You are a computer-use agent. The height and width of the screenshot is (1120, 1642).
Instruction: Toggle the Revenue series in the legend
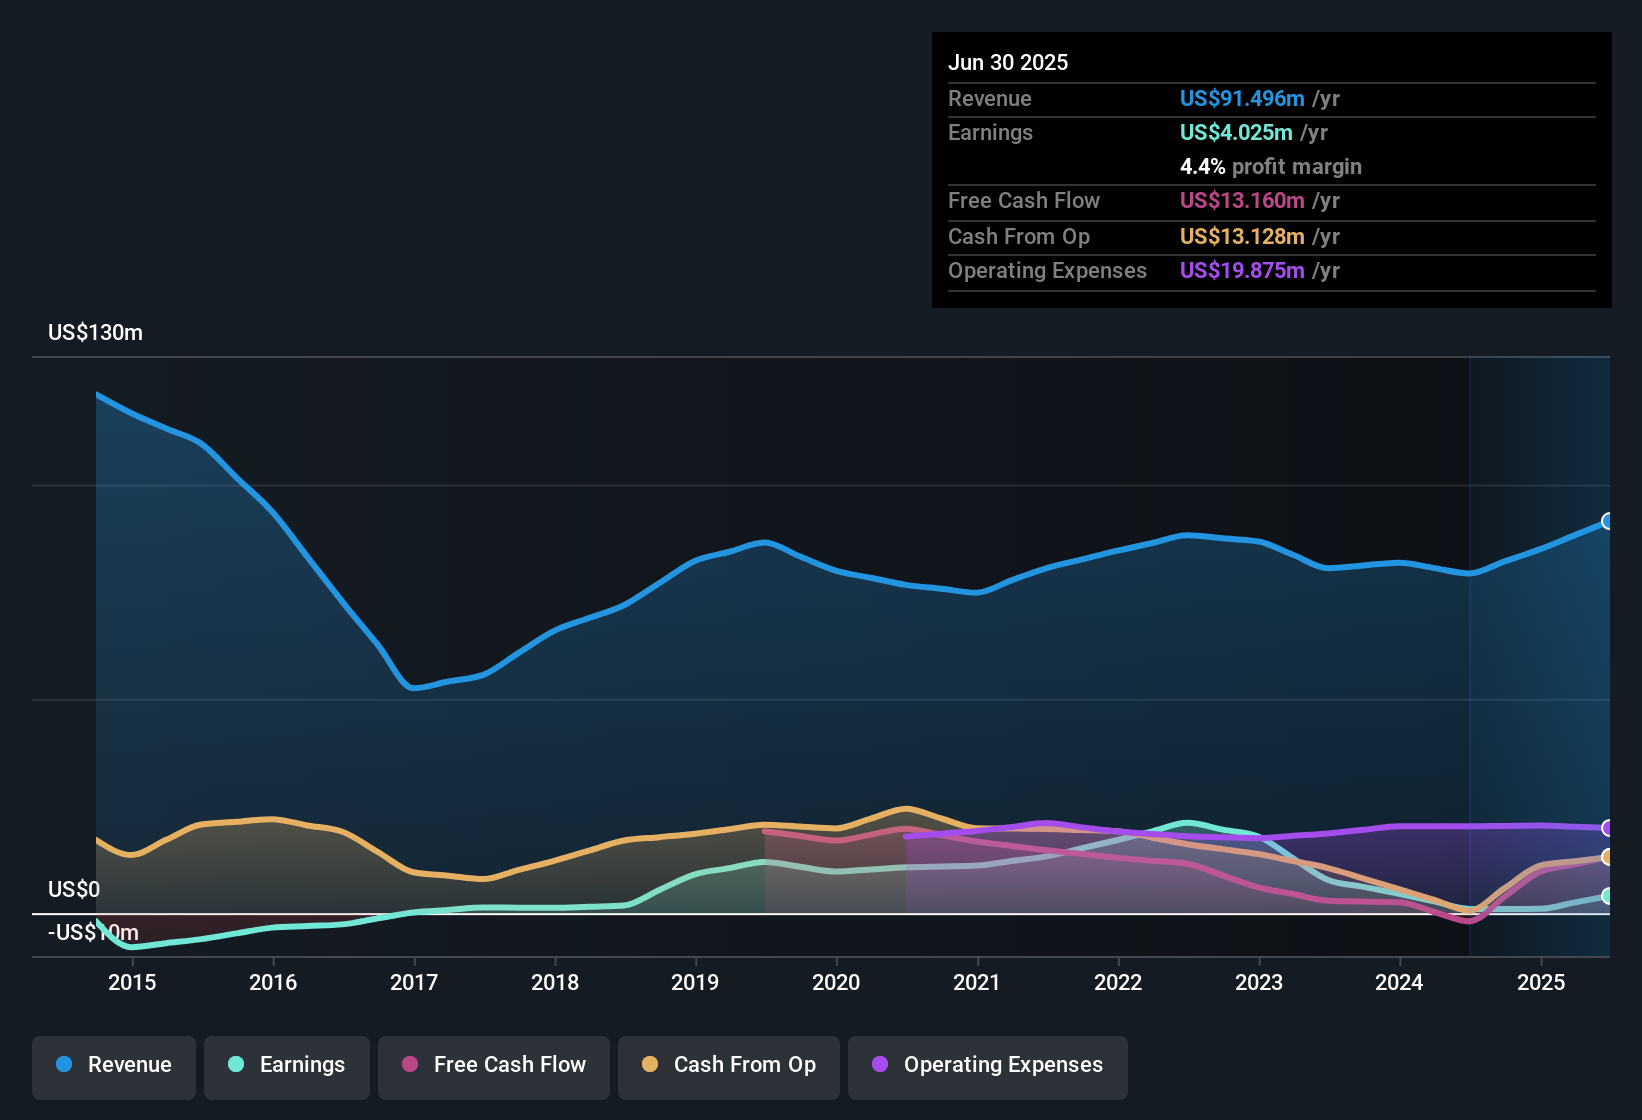tap(114, 1065)
